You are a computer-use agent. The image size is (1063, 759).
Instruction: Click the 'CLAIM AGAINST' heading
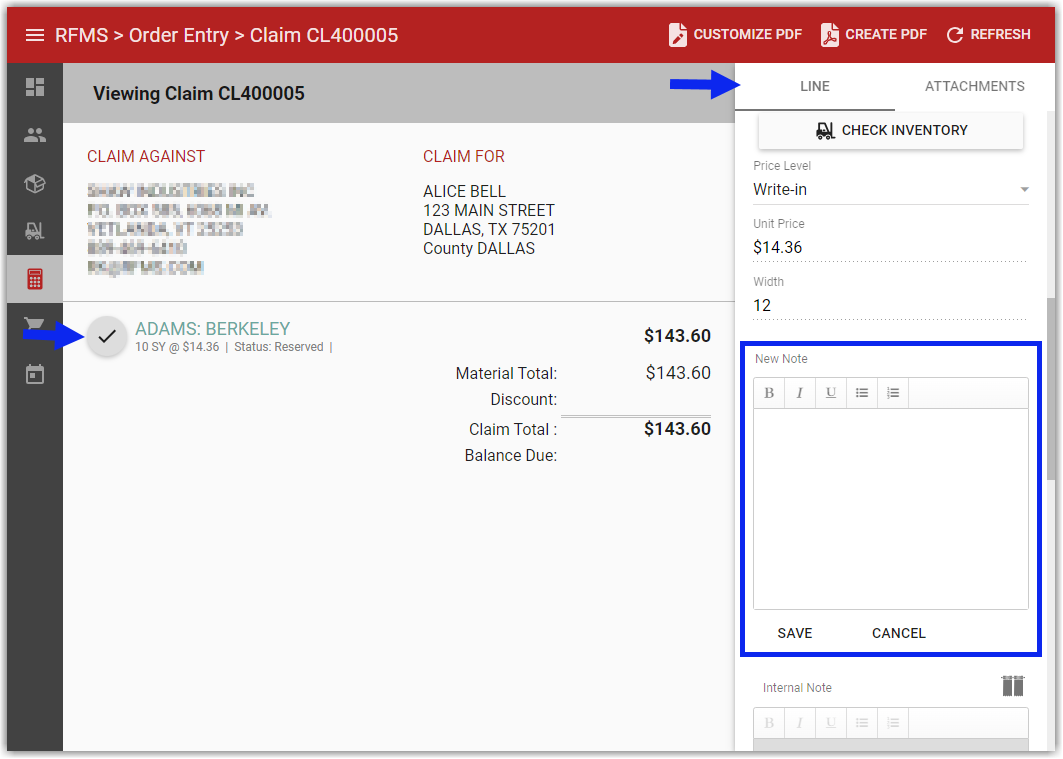(146, 157)
